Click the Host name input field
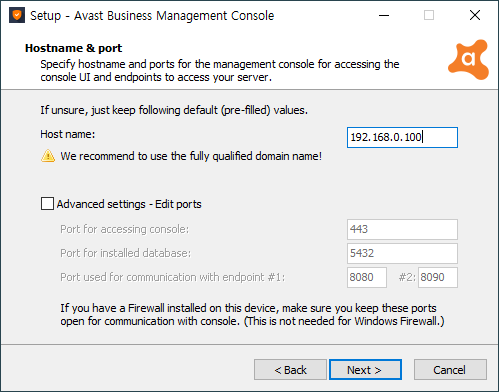This screenshot has width=499, height=392. point(402,137)
